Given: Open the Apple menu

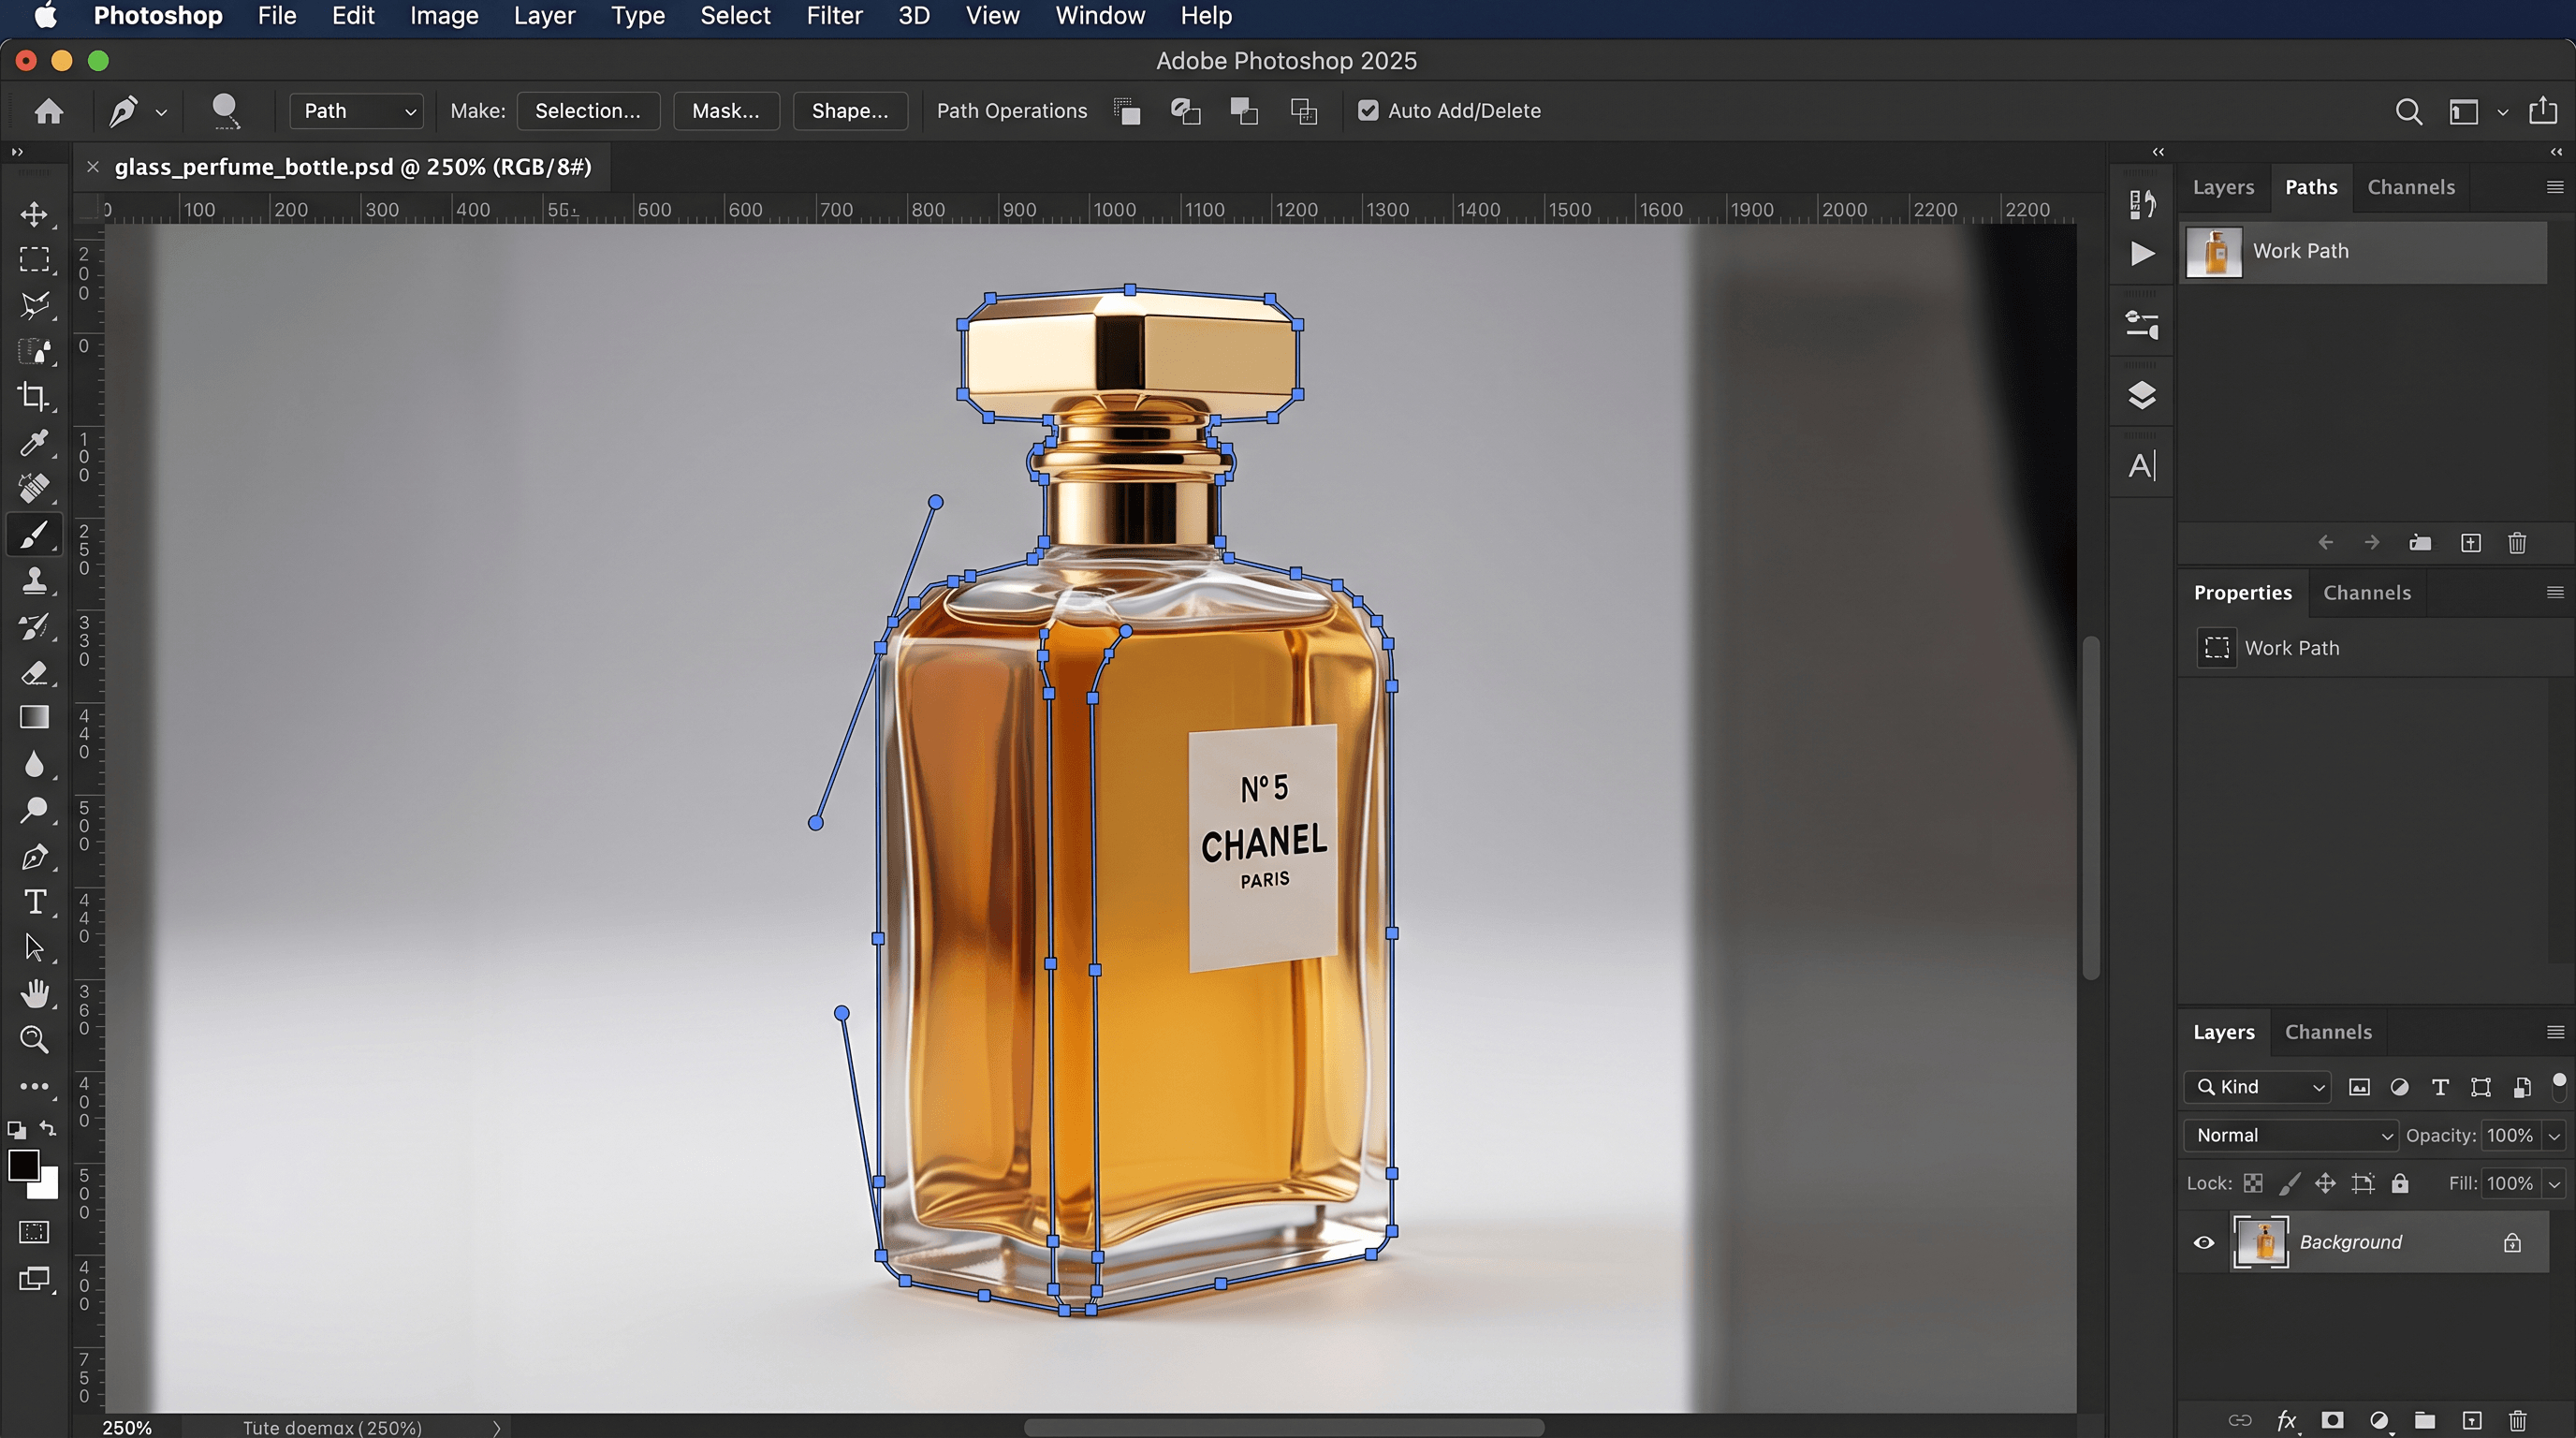Looking at the screenshot, I should [45, 16].
